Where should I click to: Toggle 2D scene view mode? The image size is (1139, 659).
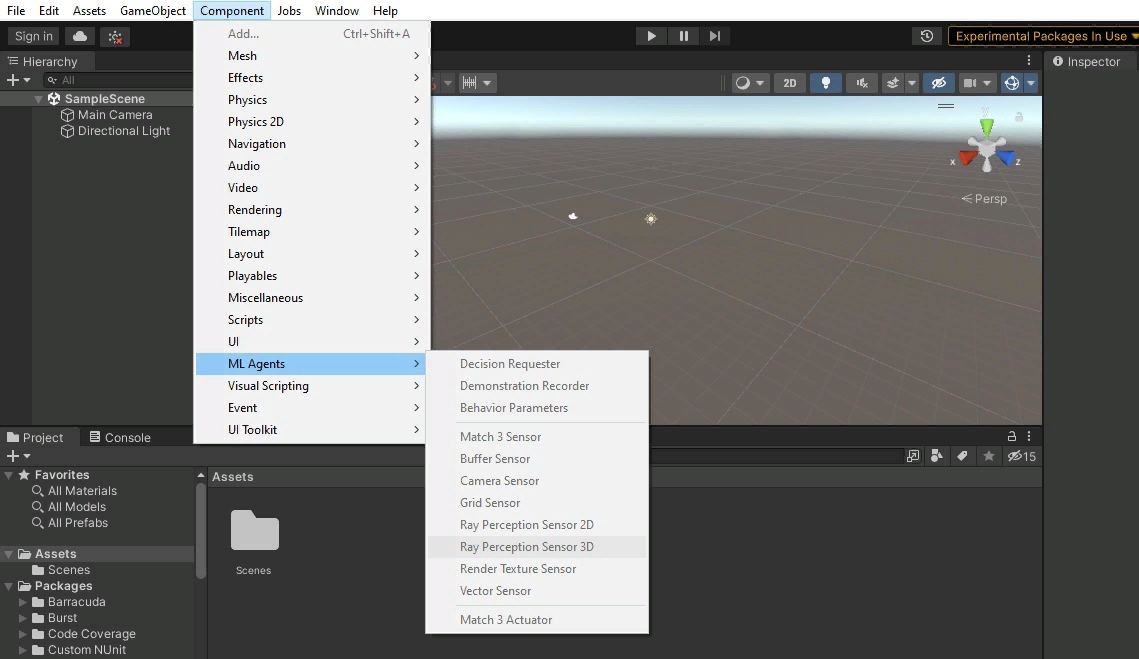(790, 83)
